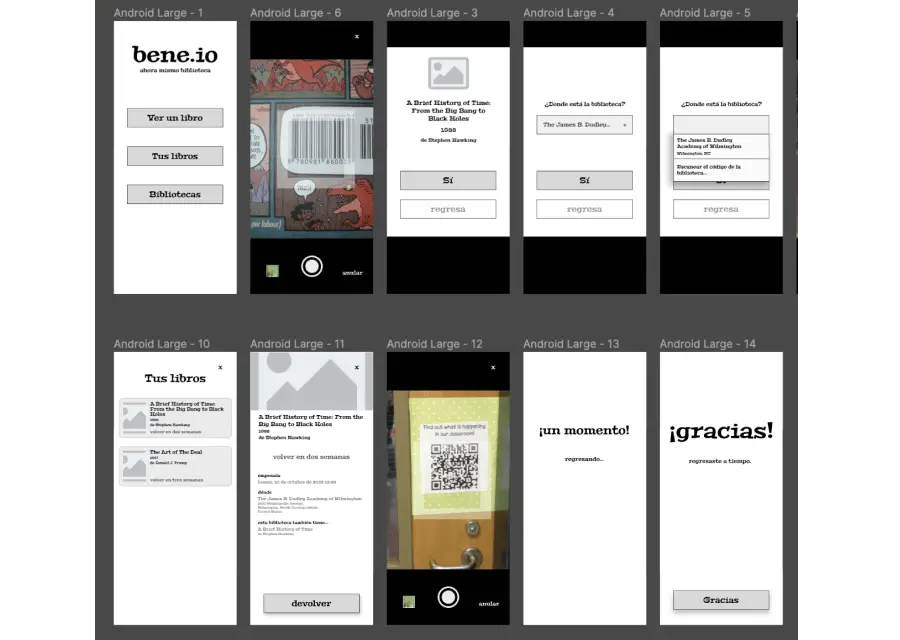Click 'anular' in QR scanner screen
Viewport: 900px width, 640px height.
(x=489, y=604)
